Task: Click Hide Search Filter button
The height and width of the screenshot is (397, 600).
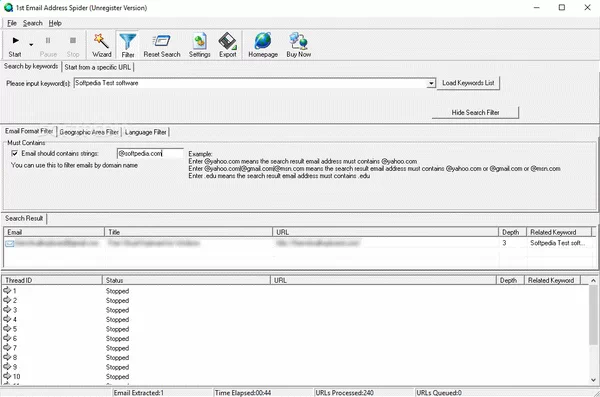Action: (475, 113)
